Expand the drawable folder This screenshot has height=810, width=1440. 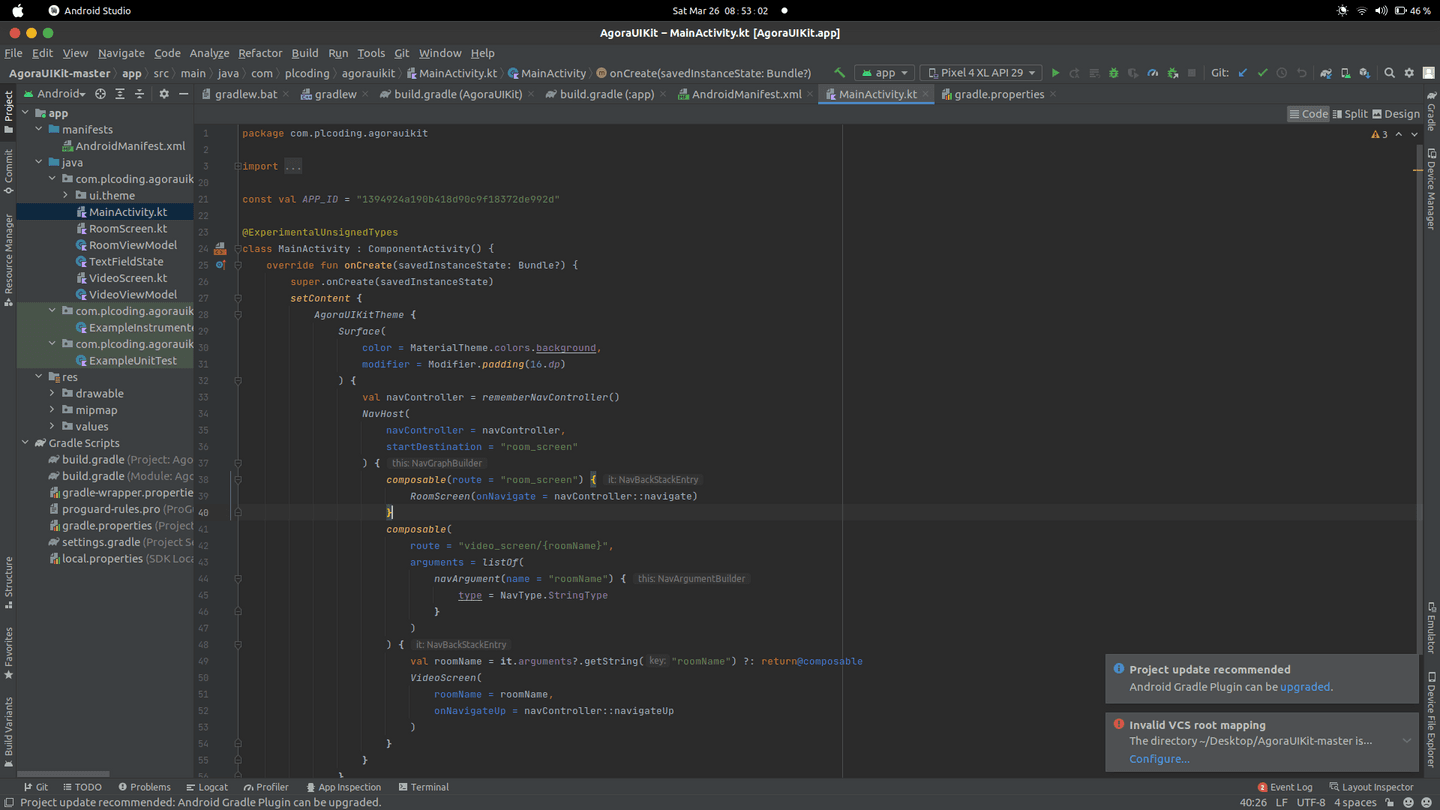tap(52, 393)
